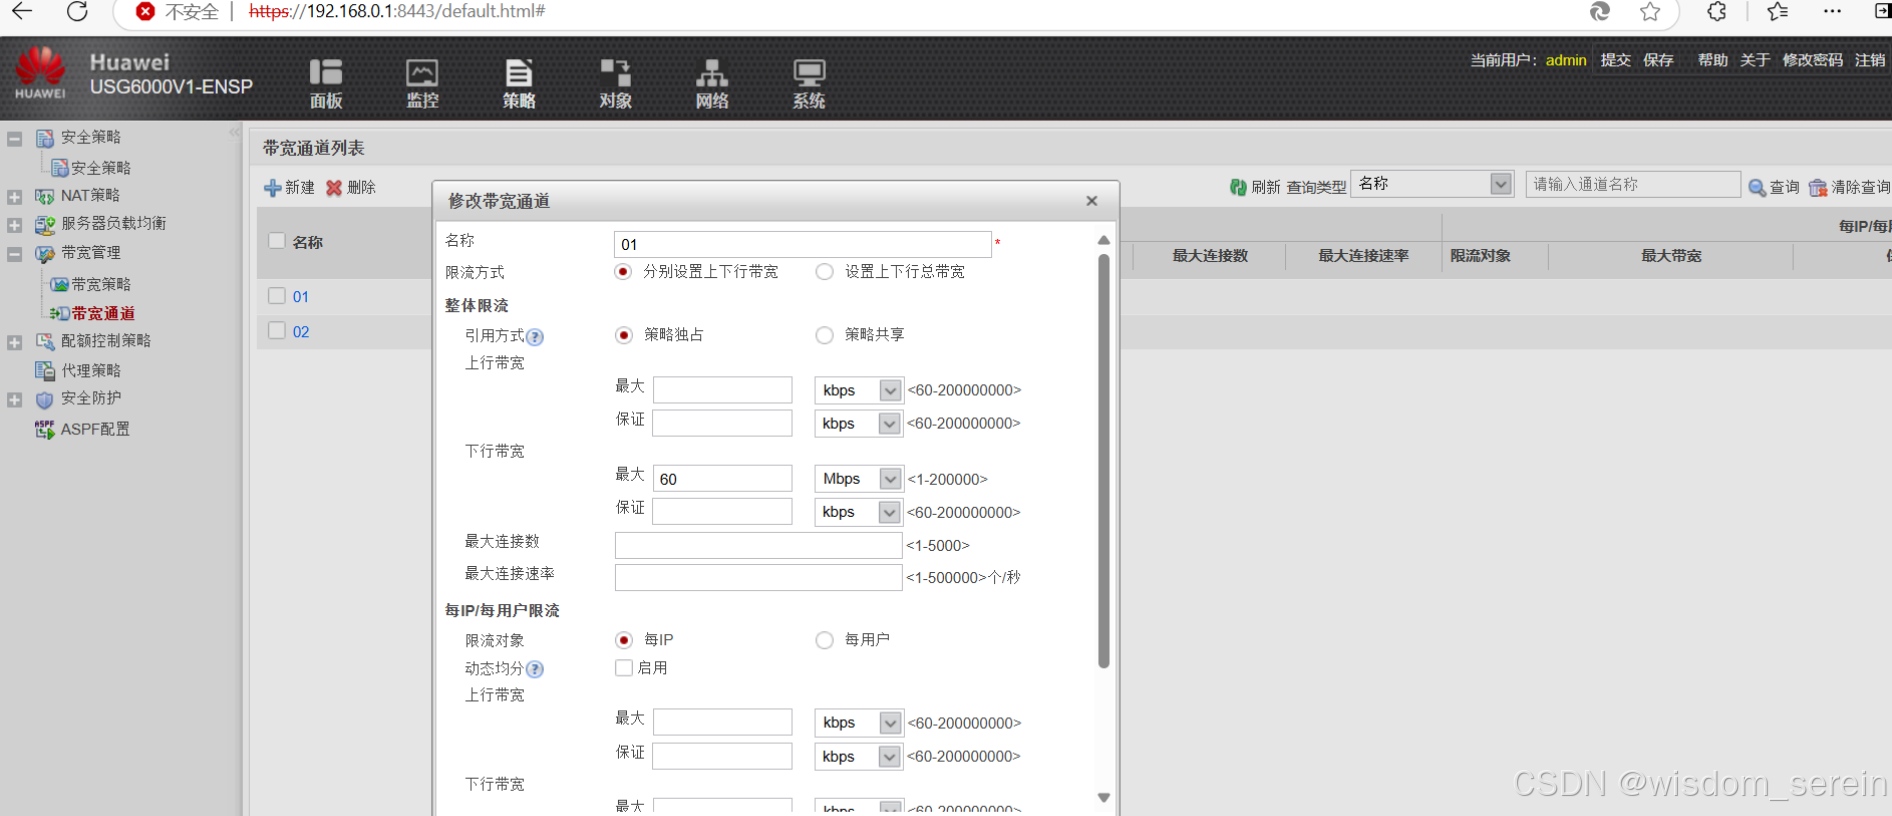Select 设置上下行总带宽 radio button
The image size is (1892, 816).
pyautogui.click(x=824, y=272)
